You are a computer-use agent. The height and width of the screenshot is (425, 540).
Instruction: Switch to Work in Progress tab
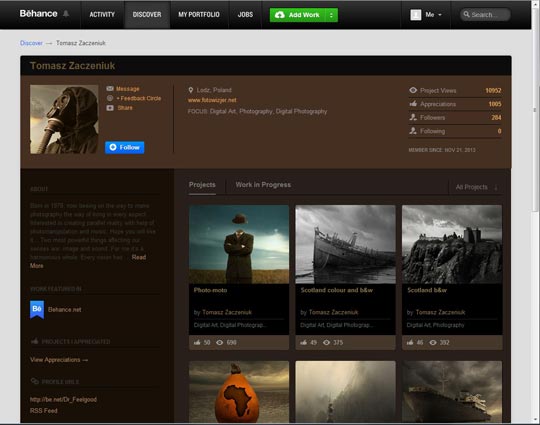[263, 185]
